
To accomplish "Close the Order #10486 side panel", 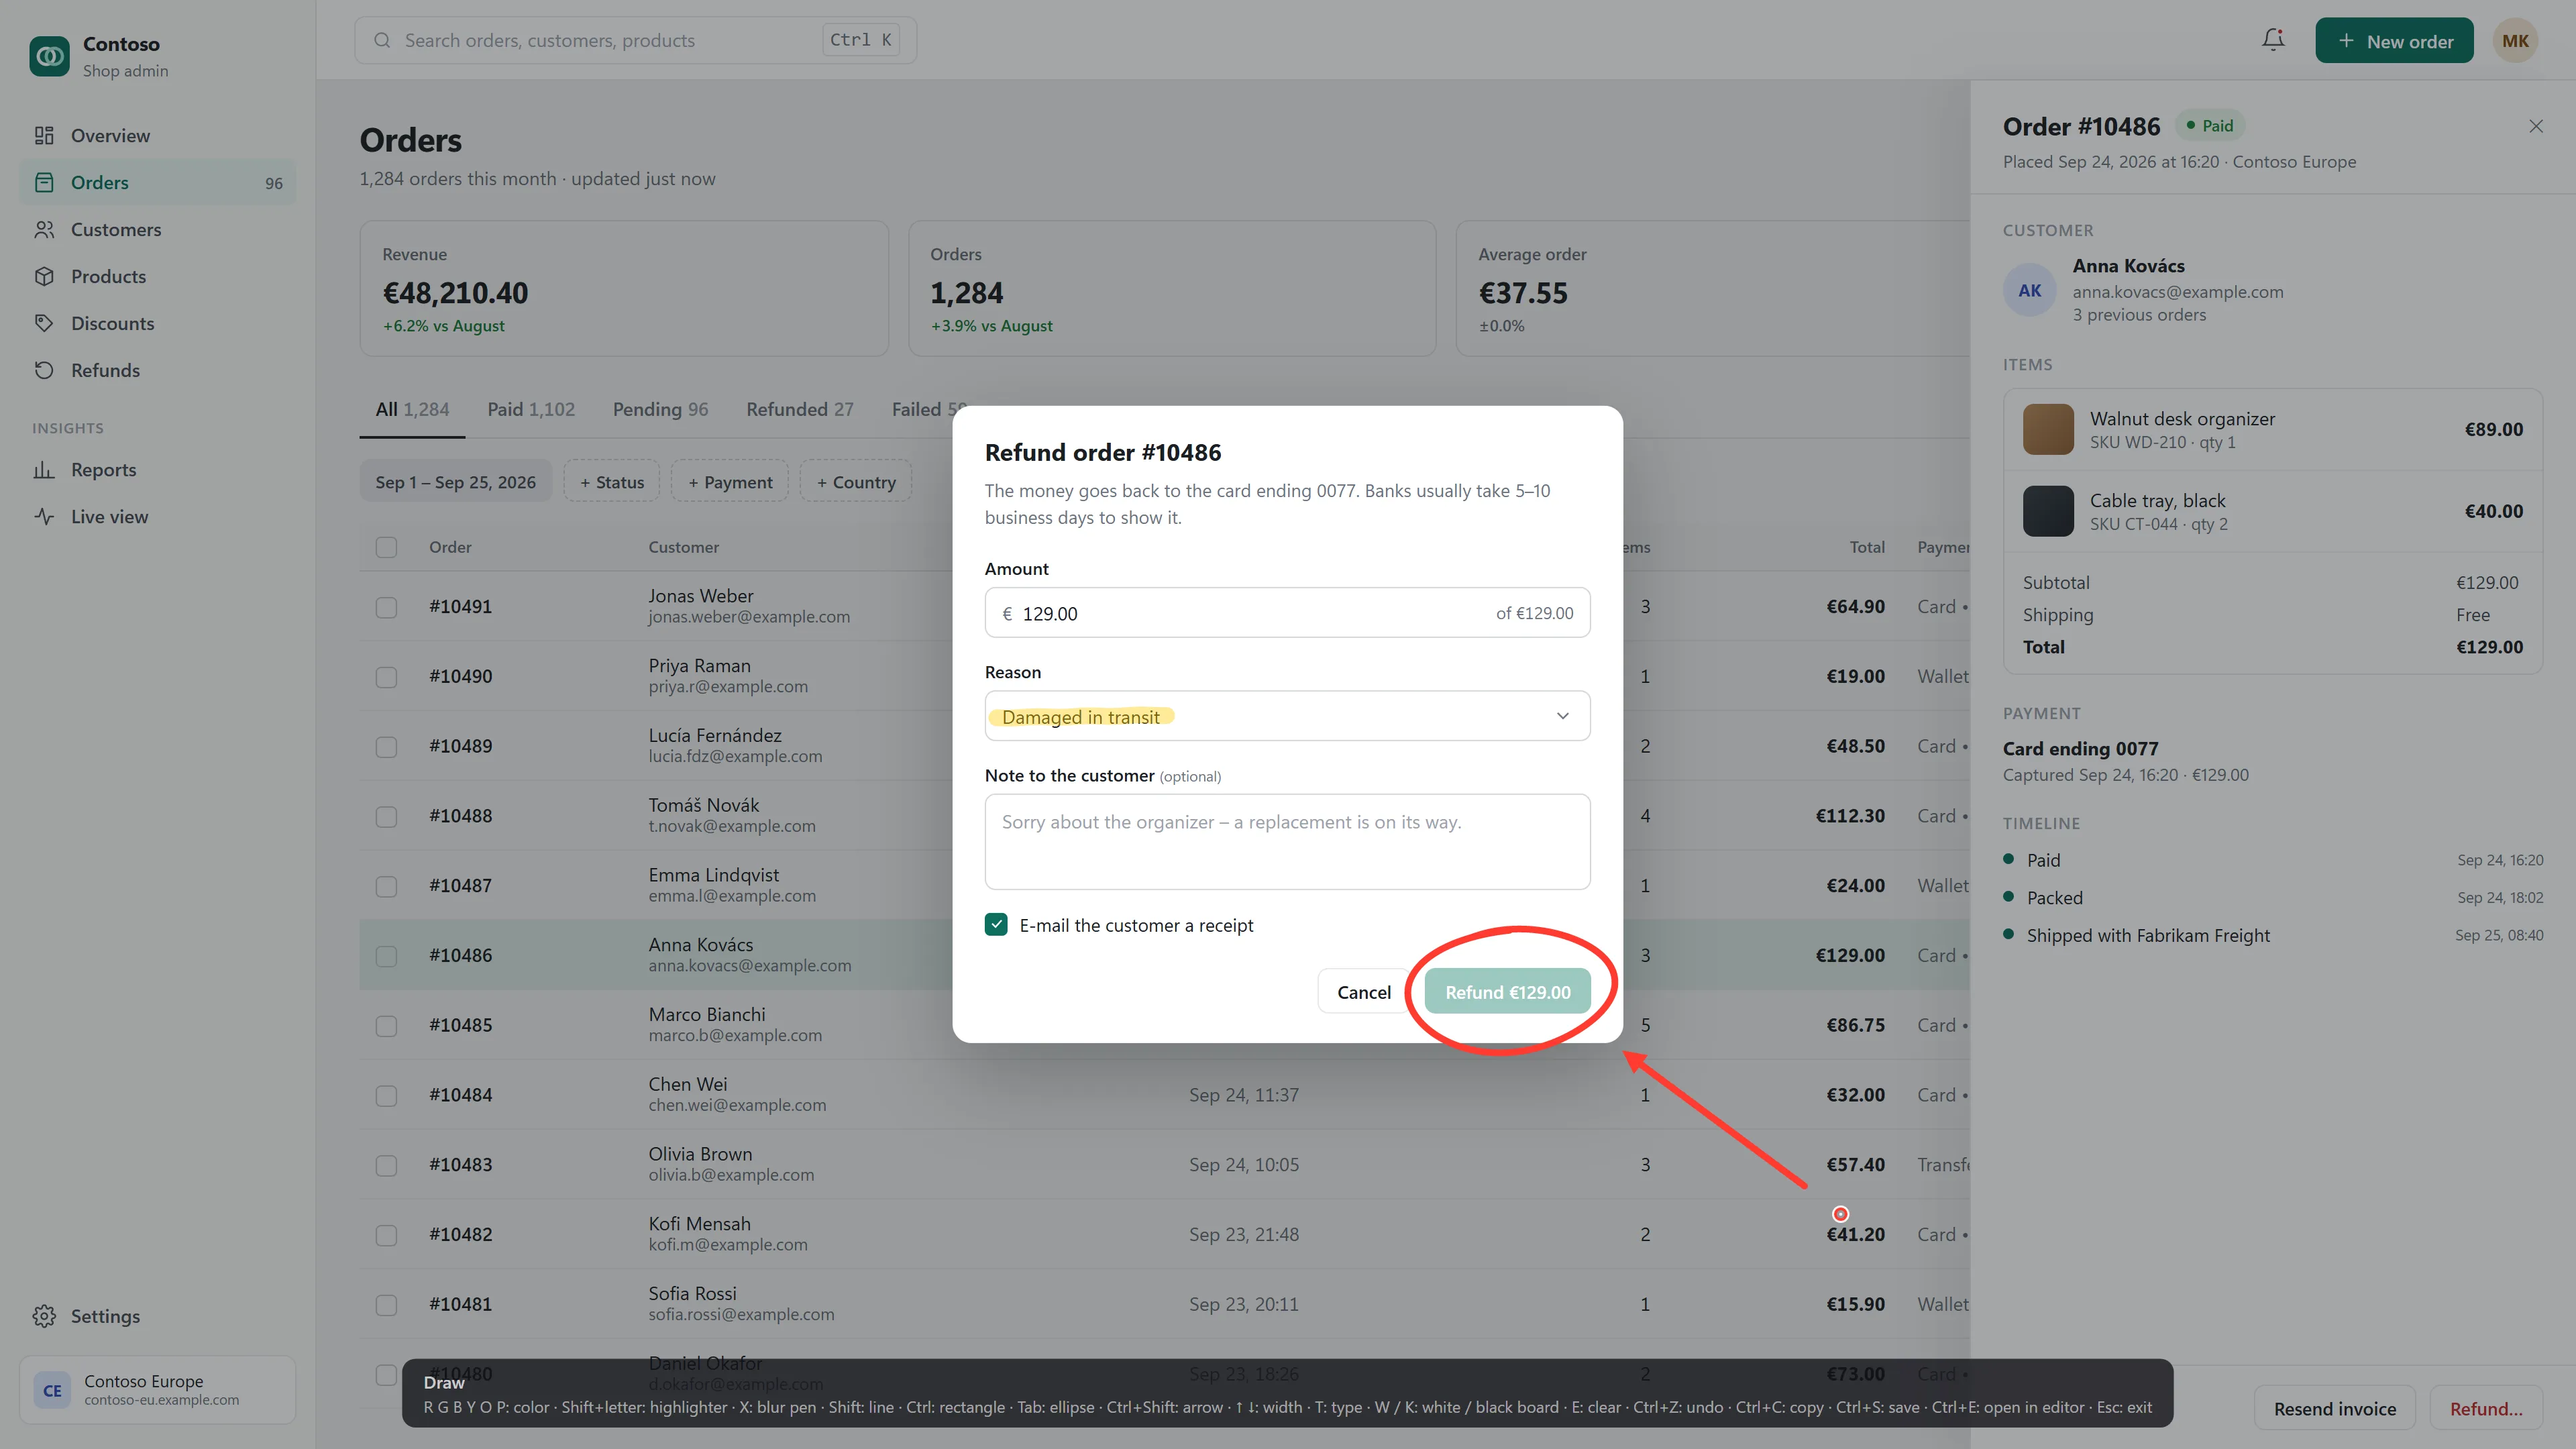I will (2536, 126).
